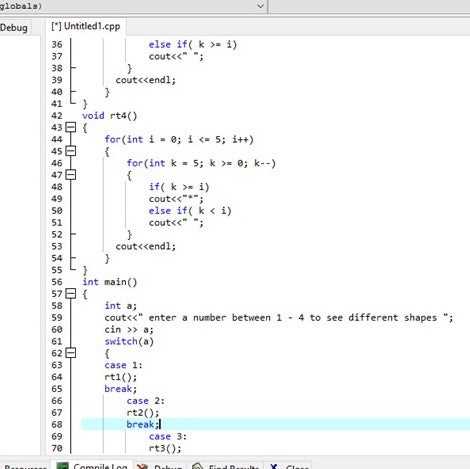Open the globals scope dropdown arrow
The image size is (470, 469).
coord(261,6)
